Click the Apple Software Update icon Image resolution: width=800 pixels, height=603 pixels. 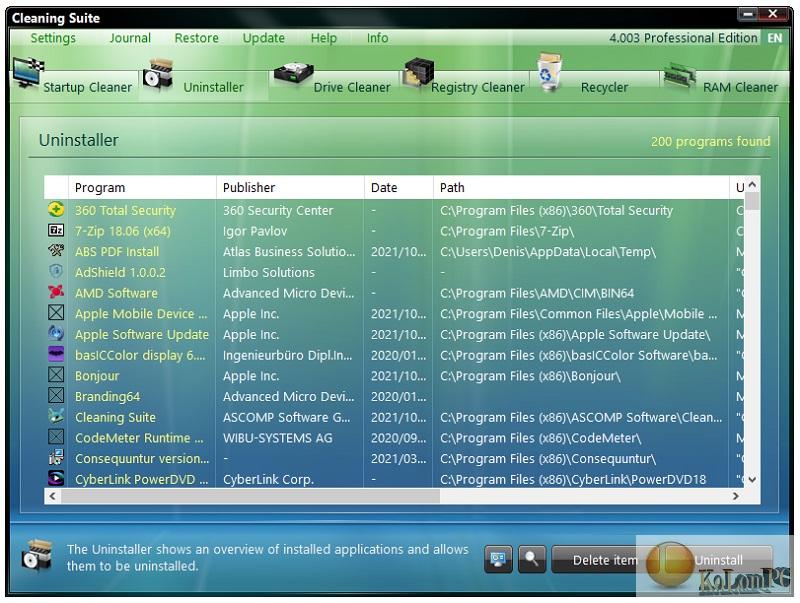[x=56, y=334]
